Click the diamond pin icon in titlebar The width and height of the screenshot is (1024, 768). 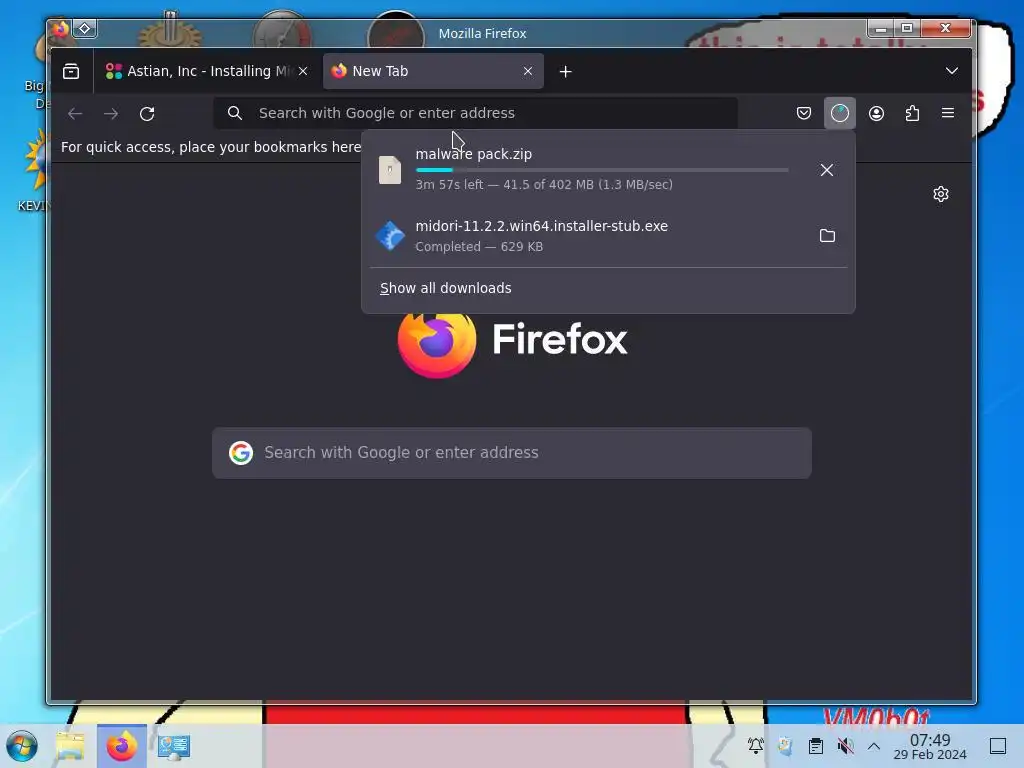click(x=85, y=28)
